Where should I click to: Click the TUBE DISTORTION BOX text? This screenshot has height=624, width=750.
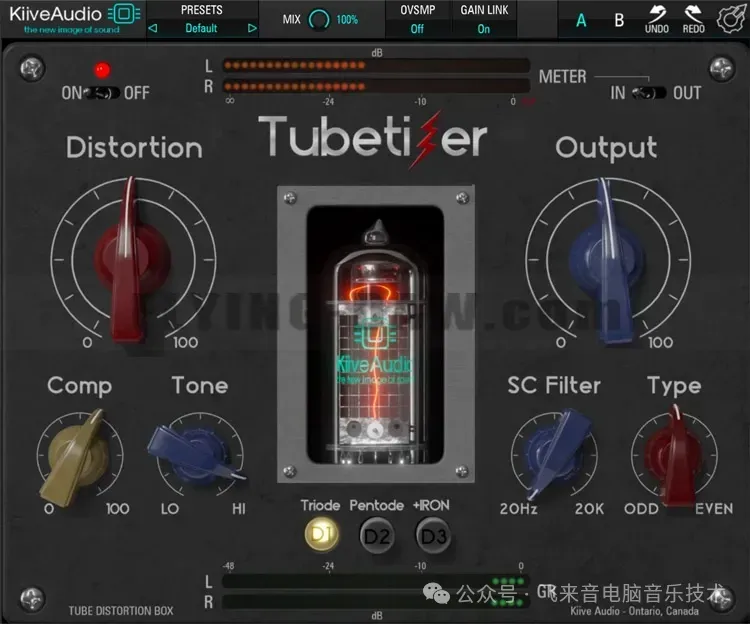pyautogui.click(x=121, y=611)
